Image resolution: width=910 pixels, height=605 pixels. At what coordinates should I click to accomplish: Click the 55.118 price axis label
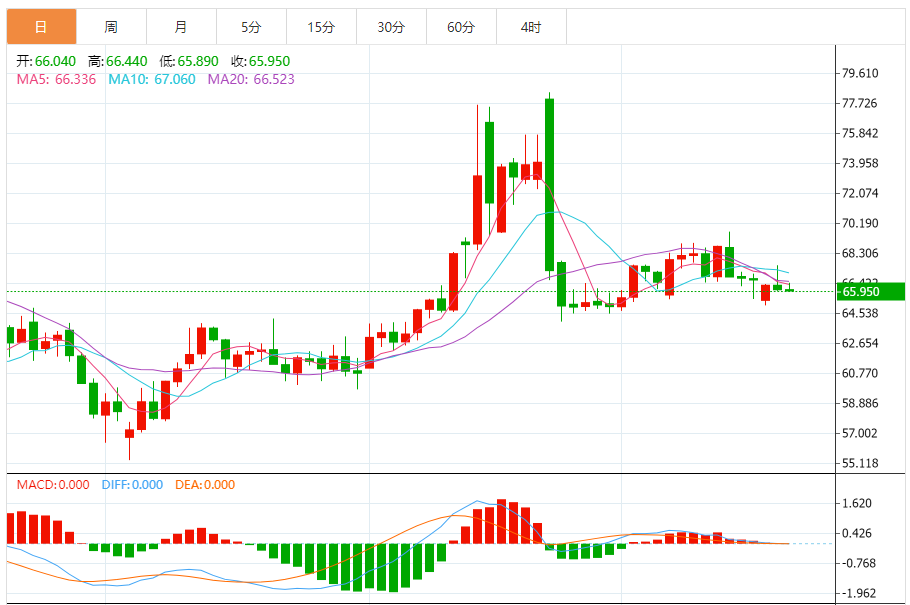[860, 463]
